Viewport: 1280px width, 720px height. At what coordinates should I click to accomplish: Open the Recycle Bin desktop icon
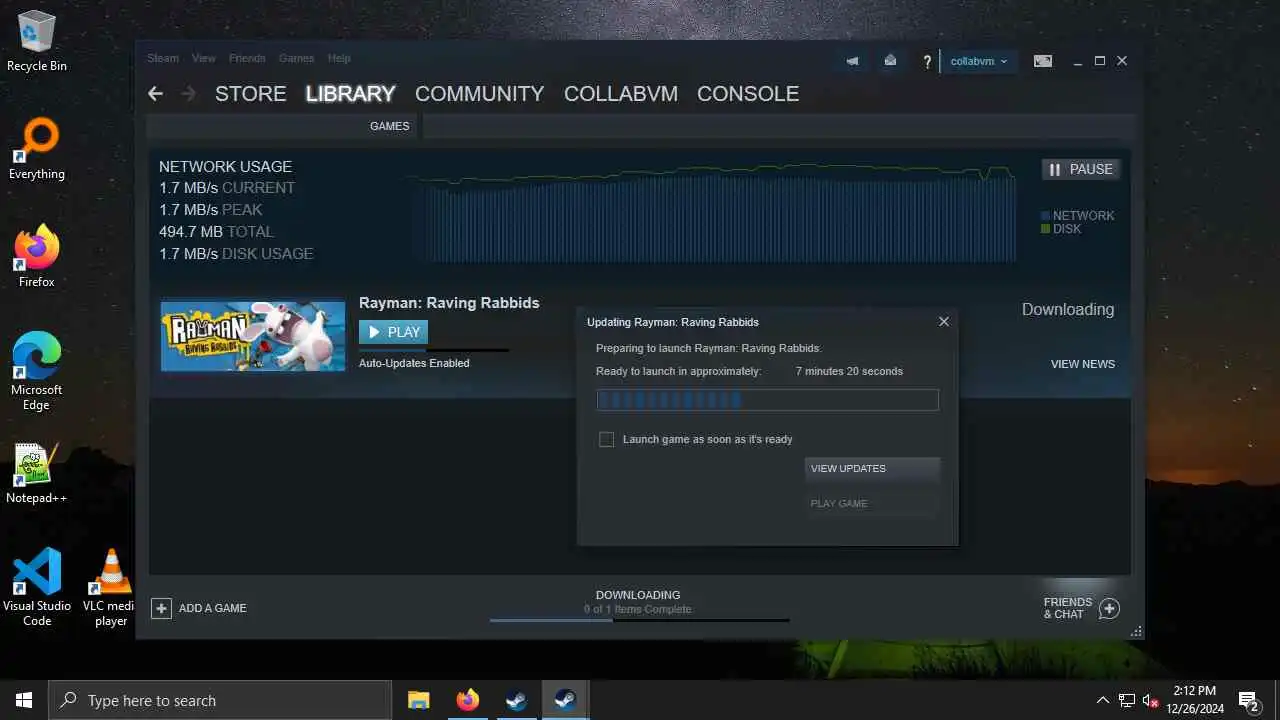click(x=37, y=41)
